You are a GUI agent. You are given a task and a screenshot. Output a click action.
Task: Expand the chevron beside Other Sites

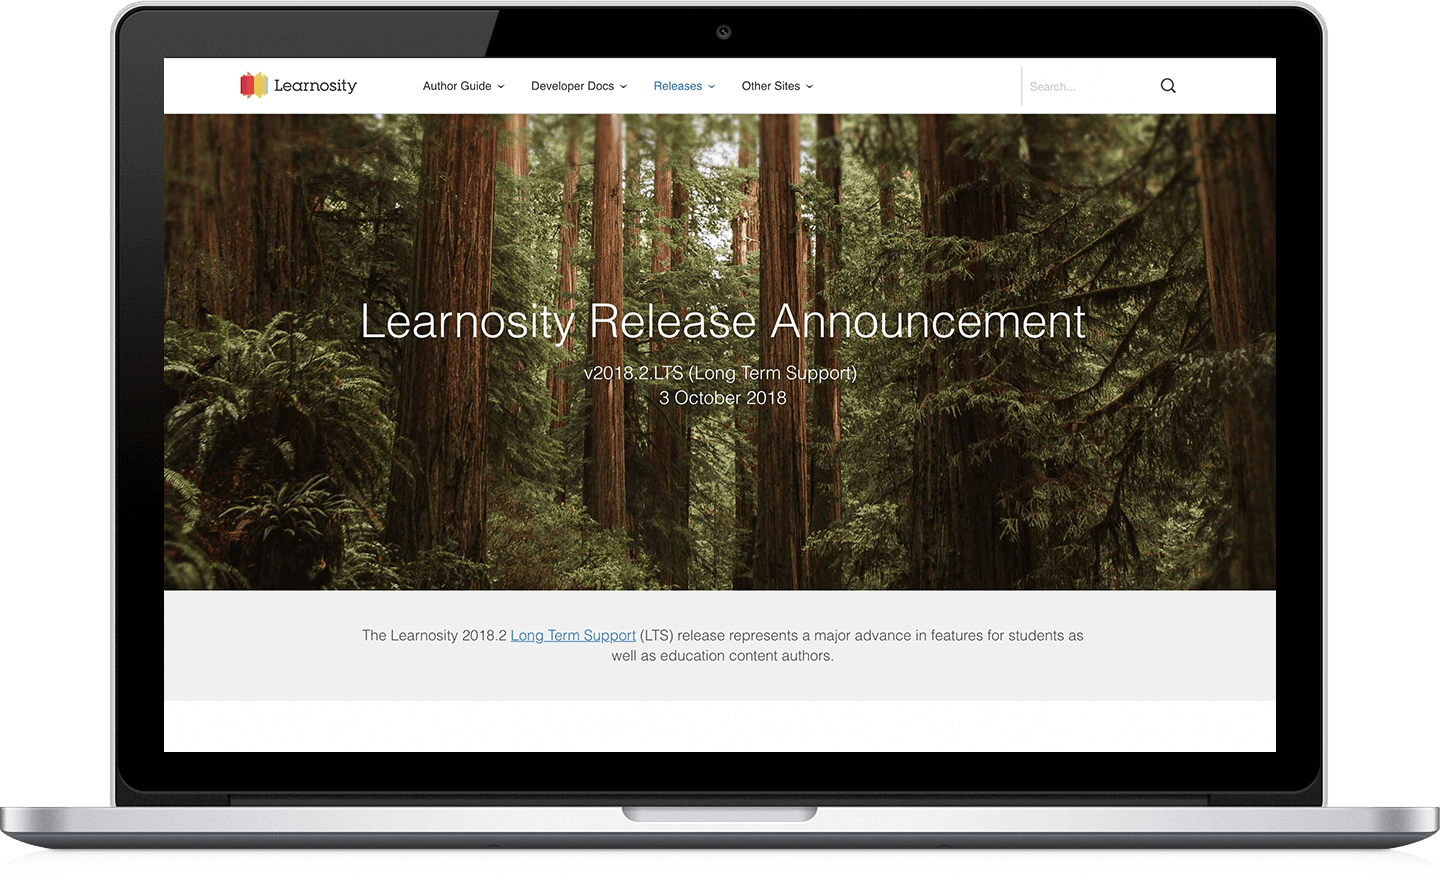(809, 87)
